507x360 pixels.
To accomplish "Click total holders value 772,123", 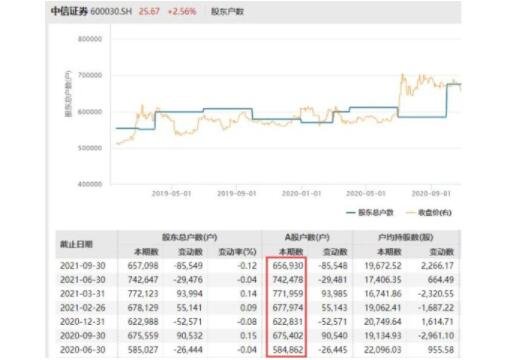I will [x=143, y=294].
